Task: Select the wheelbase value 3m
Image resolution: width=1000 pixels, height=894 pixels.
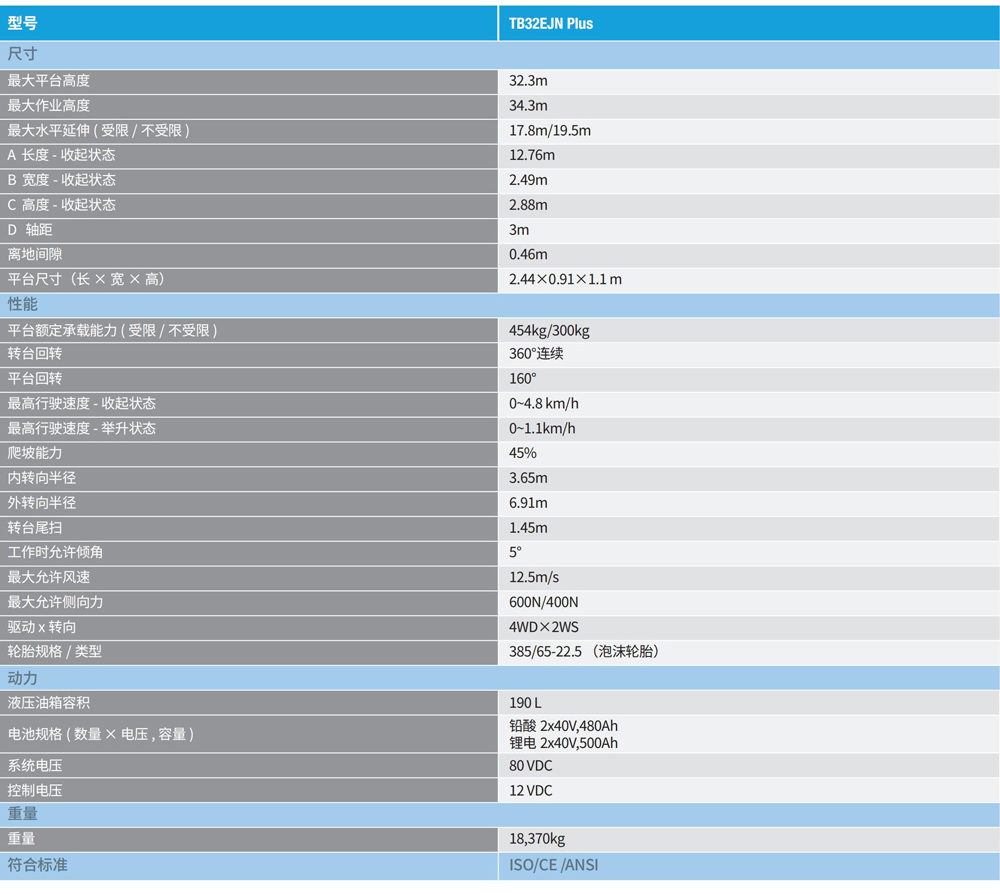Action: tap(518, 230)
